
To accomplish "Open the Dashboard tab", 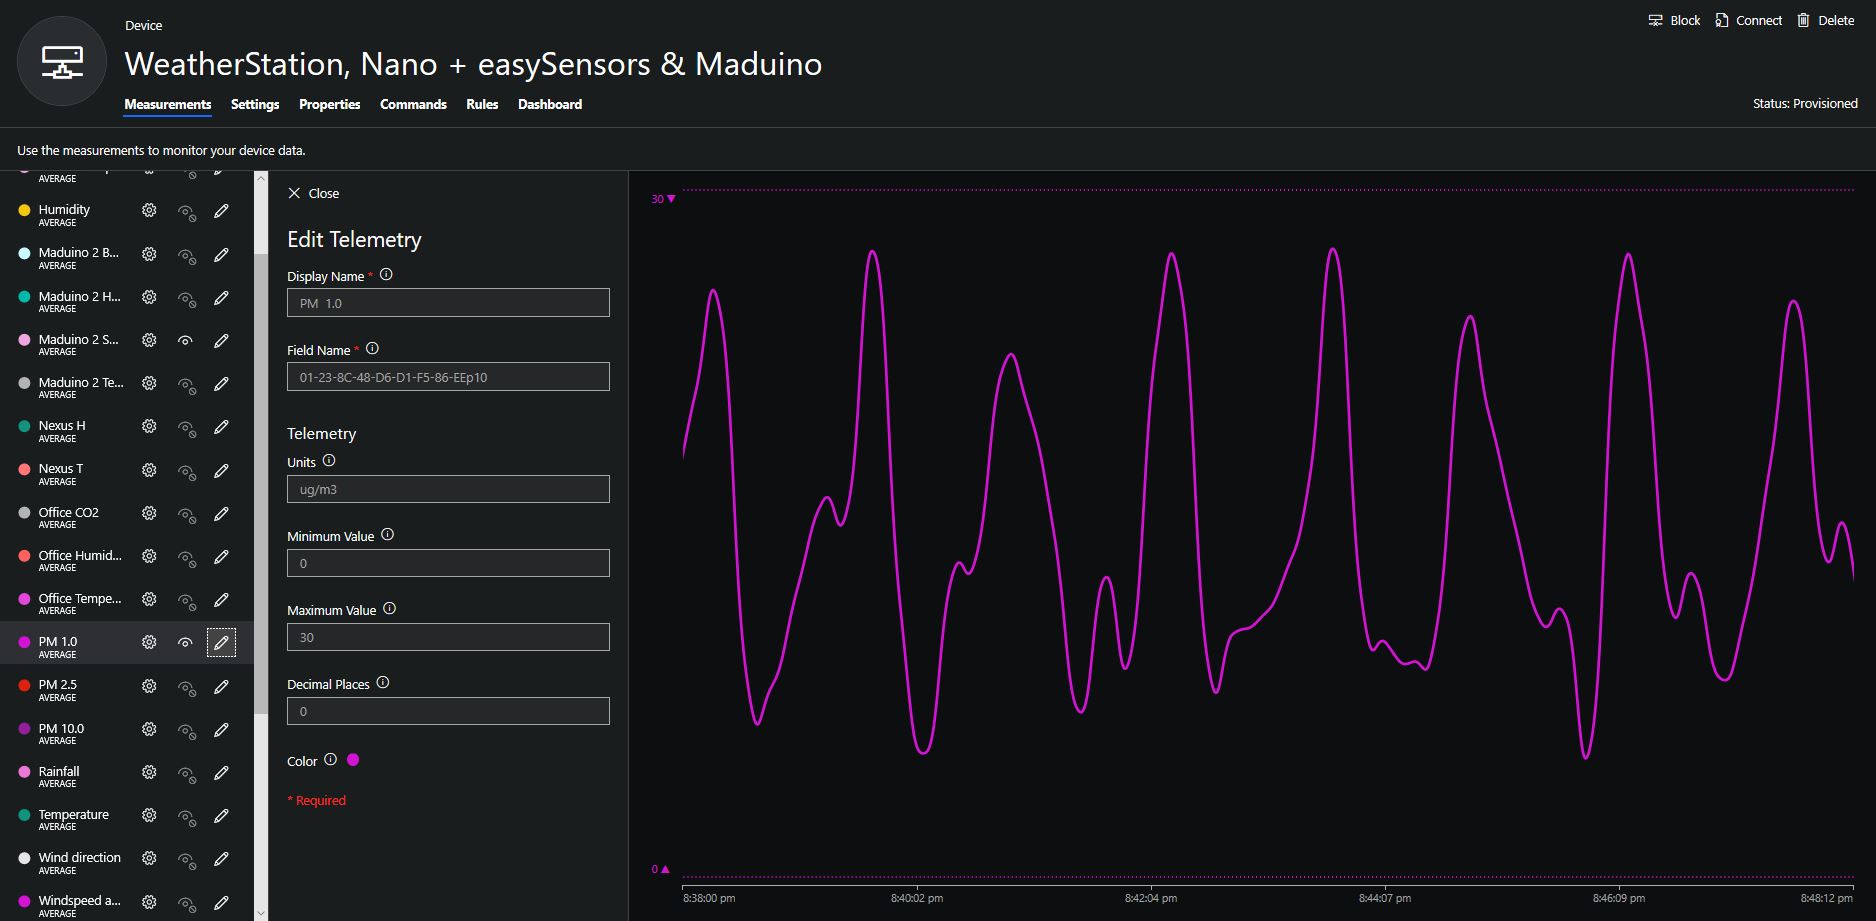I will (549, 104).
